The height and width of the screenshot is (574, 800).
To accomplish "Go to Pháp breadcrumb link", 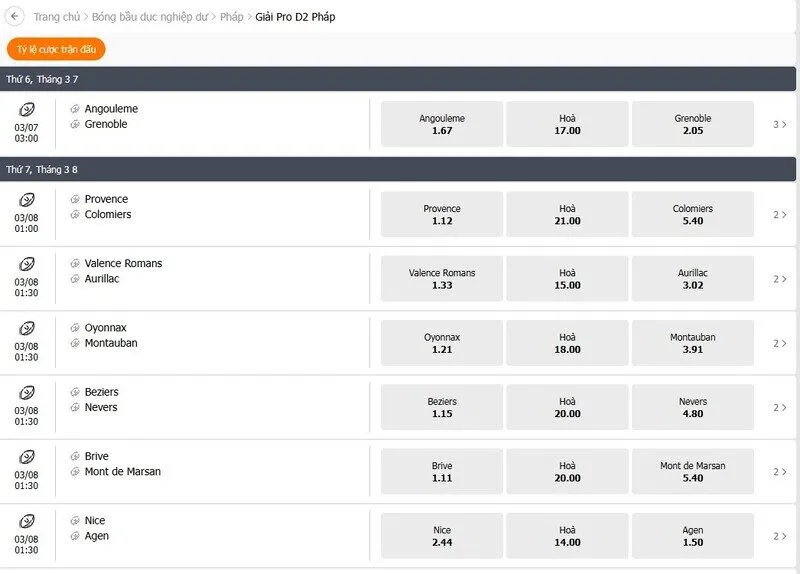I will point(231,17).
